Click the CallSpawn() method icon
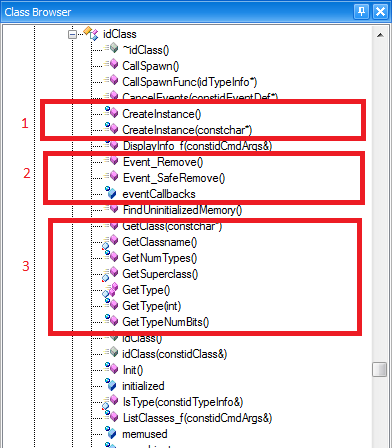The height and width of the screenshot is (448, 392). pyautogui.click(x=111, y=65)
